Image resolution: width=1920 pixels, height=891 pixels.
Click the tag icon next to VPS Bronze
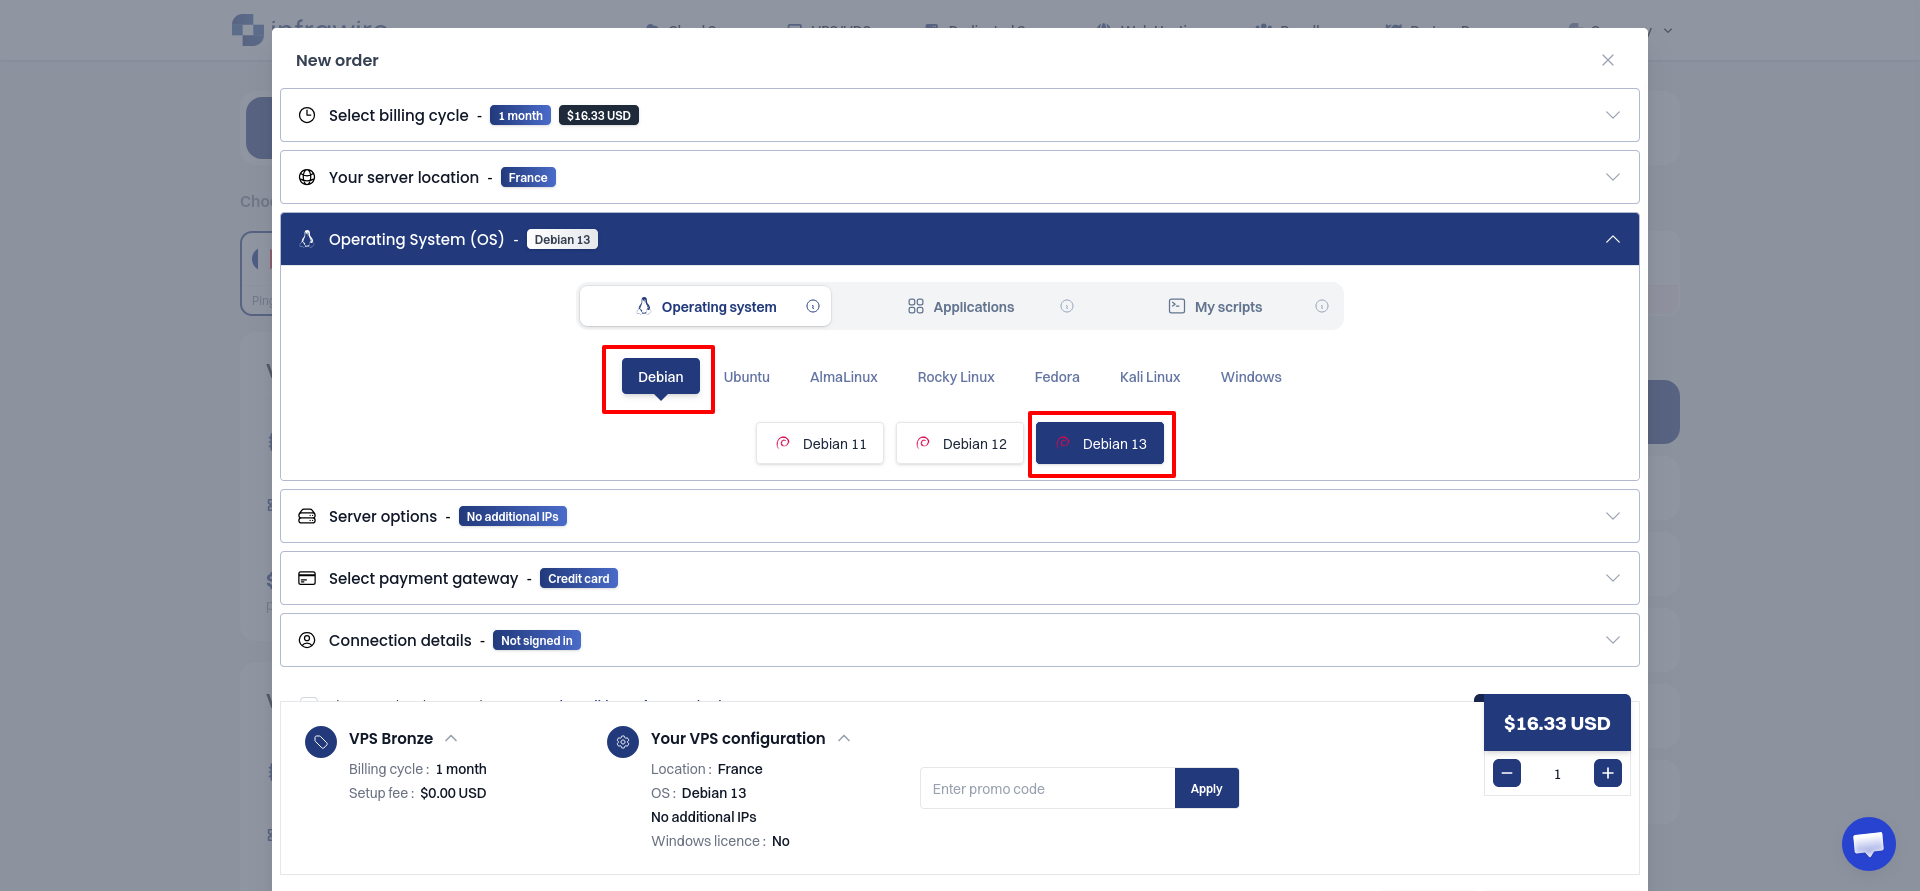321,742
